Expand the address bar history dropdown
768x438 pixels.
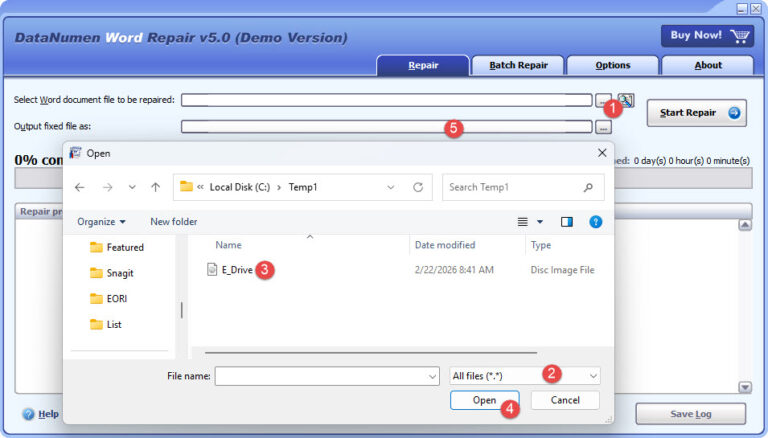pos(390,187)
